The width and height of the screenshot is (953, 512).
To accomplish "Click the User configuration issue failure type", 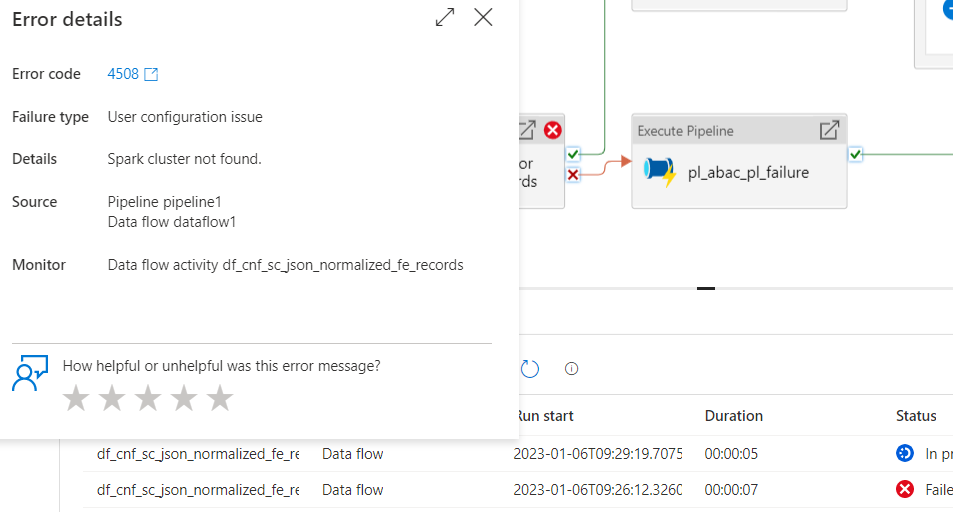I will point(185,117).
